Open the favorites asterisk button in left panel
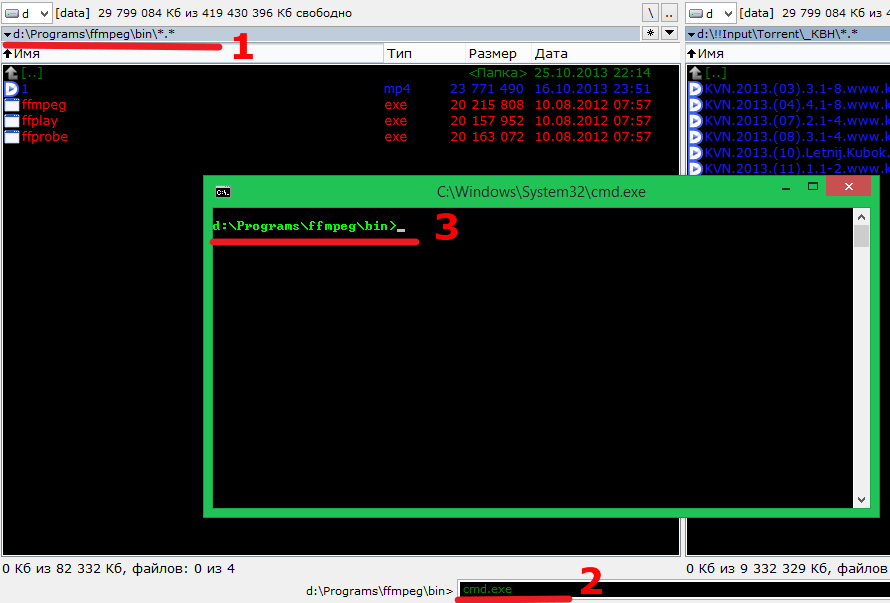 pyautogui.click(x=651, y=33)
